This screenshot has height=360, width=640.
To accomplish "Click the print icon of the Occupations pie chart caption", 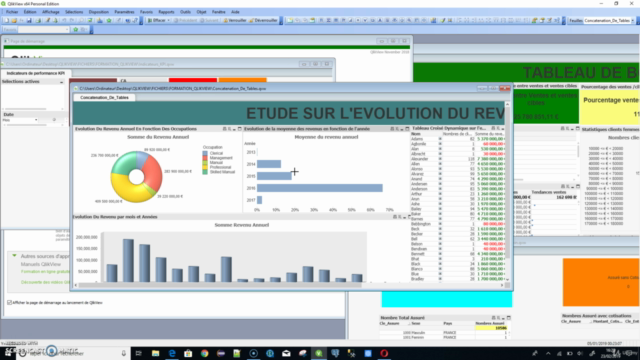I will point(224,129).
